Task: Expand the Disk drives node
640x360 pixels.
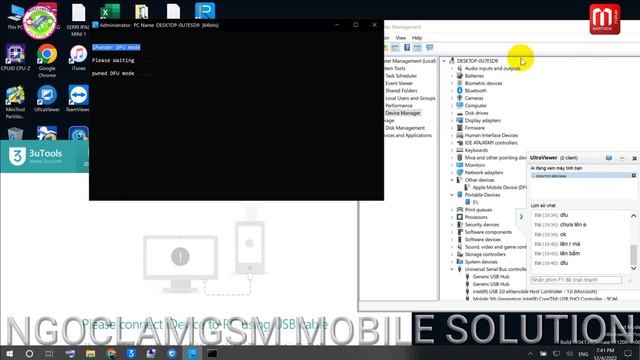Action: click(452, 113)
